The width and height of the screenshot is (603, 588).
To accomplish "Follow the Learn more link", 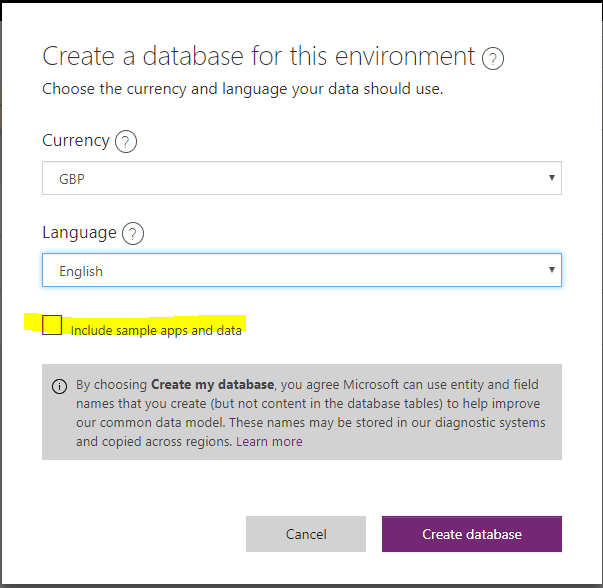I will [269, 441].
